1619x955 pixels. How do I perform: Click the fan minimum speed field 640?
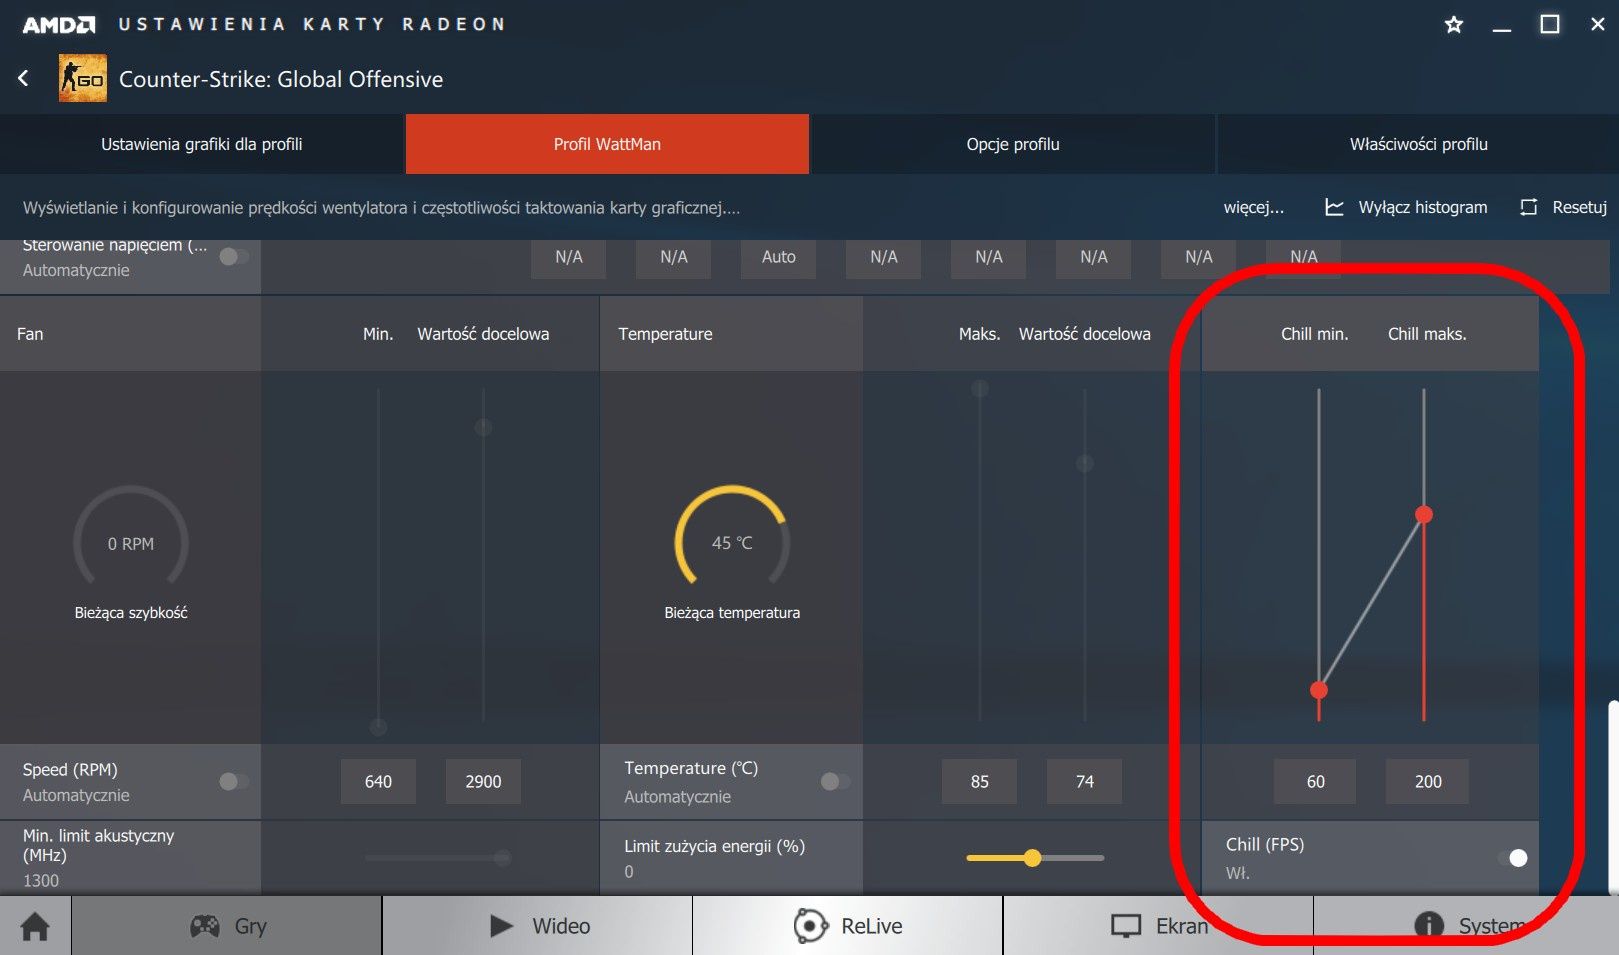tap(378, 781)
